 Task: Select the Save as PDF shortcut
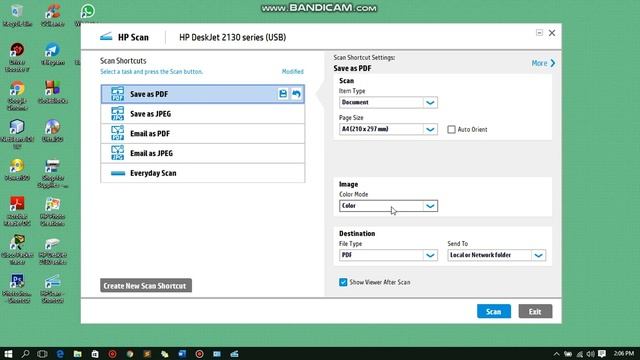point(202,94)
